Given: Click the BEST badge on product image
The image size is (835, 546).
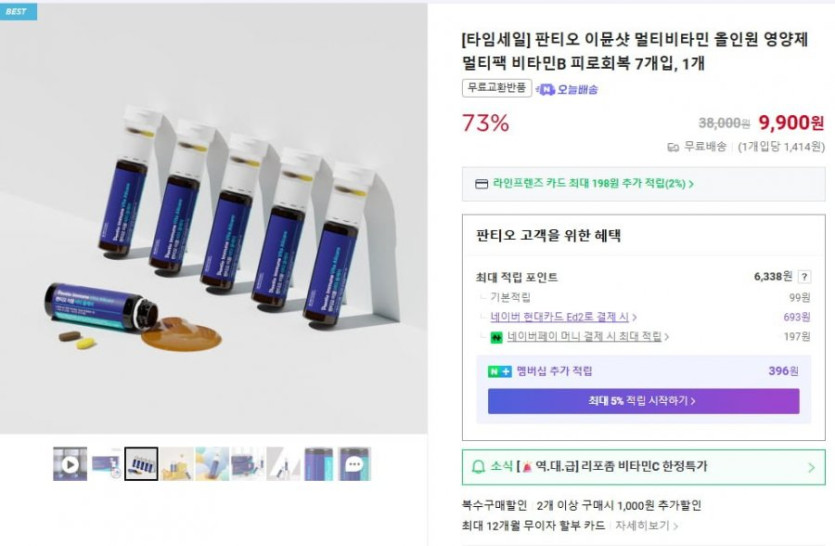Looking at the screenshot, I should 17,11.
